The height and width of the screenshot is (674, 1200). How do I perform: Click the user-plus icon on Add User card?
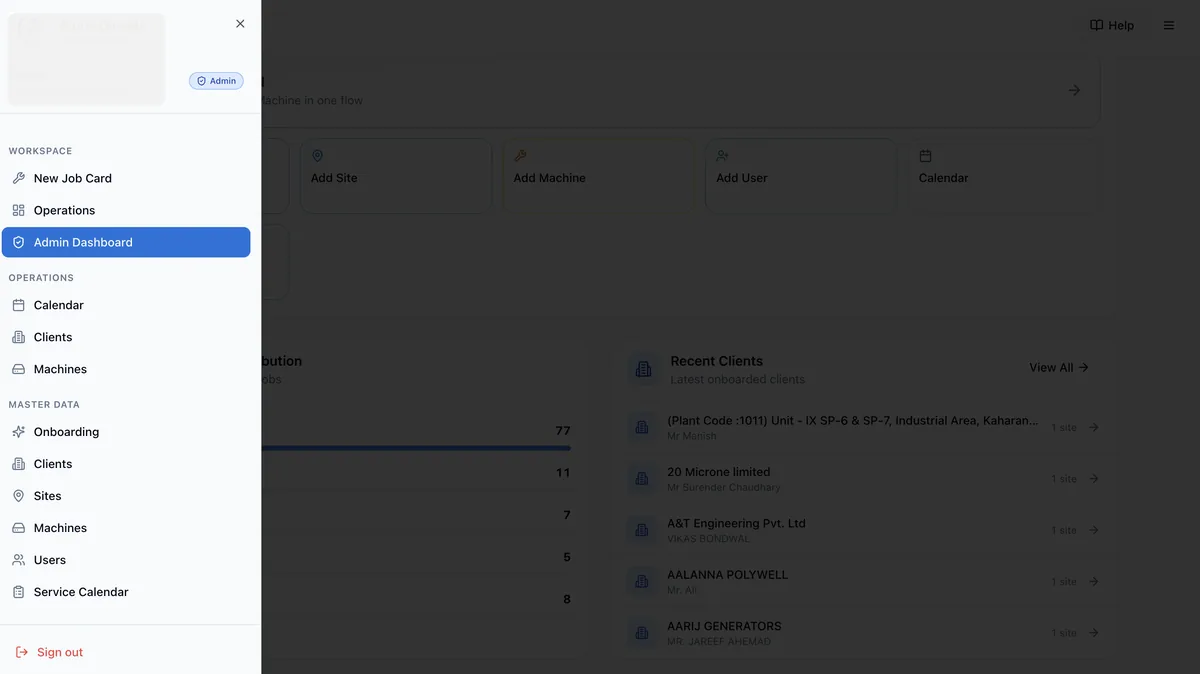coord(723,156)
